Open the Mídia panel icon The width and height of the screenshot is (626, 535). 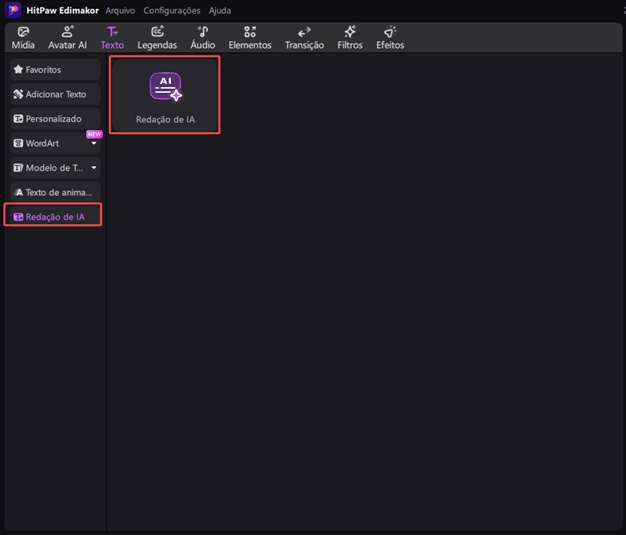(22, 33)
